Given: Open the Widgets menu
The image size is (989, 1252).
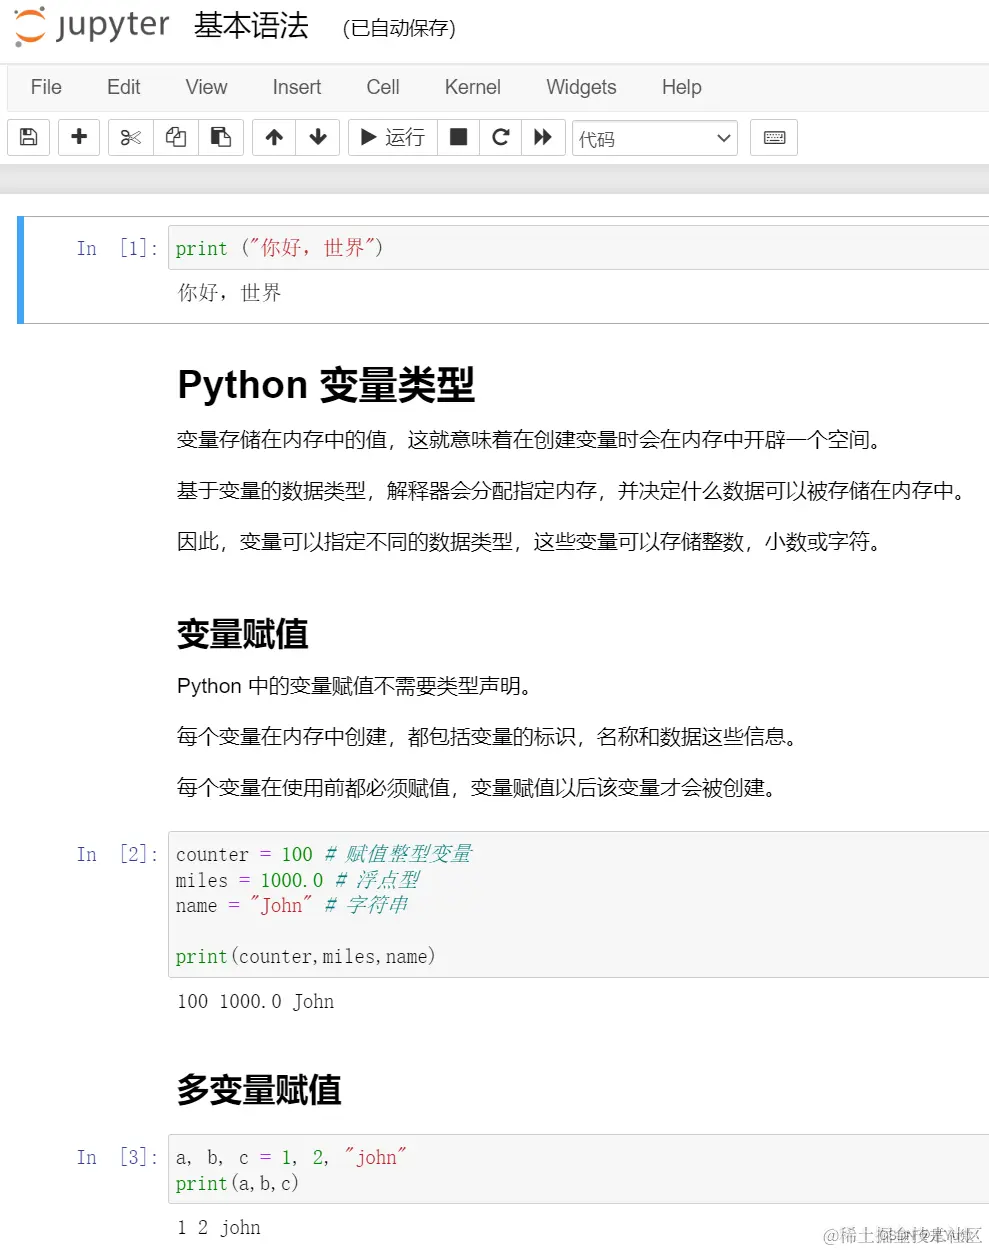Looking at the screenshot, I should (580, 87).
